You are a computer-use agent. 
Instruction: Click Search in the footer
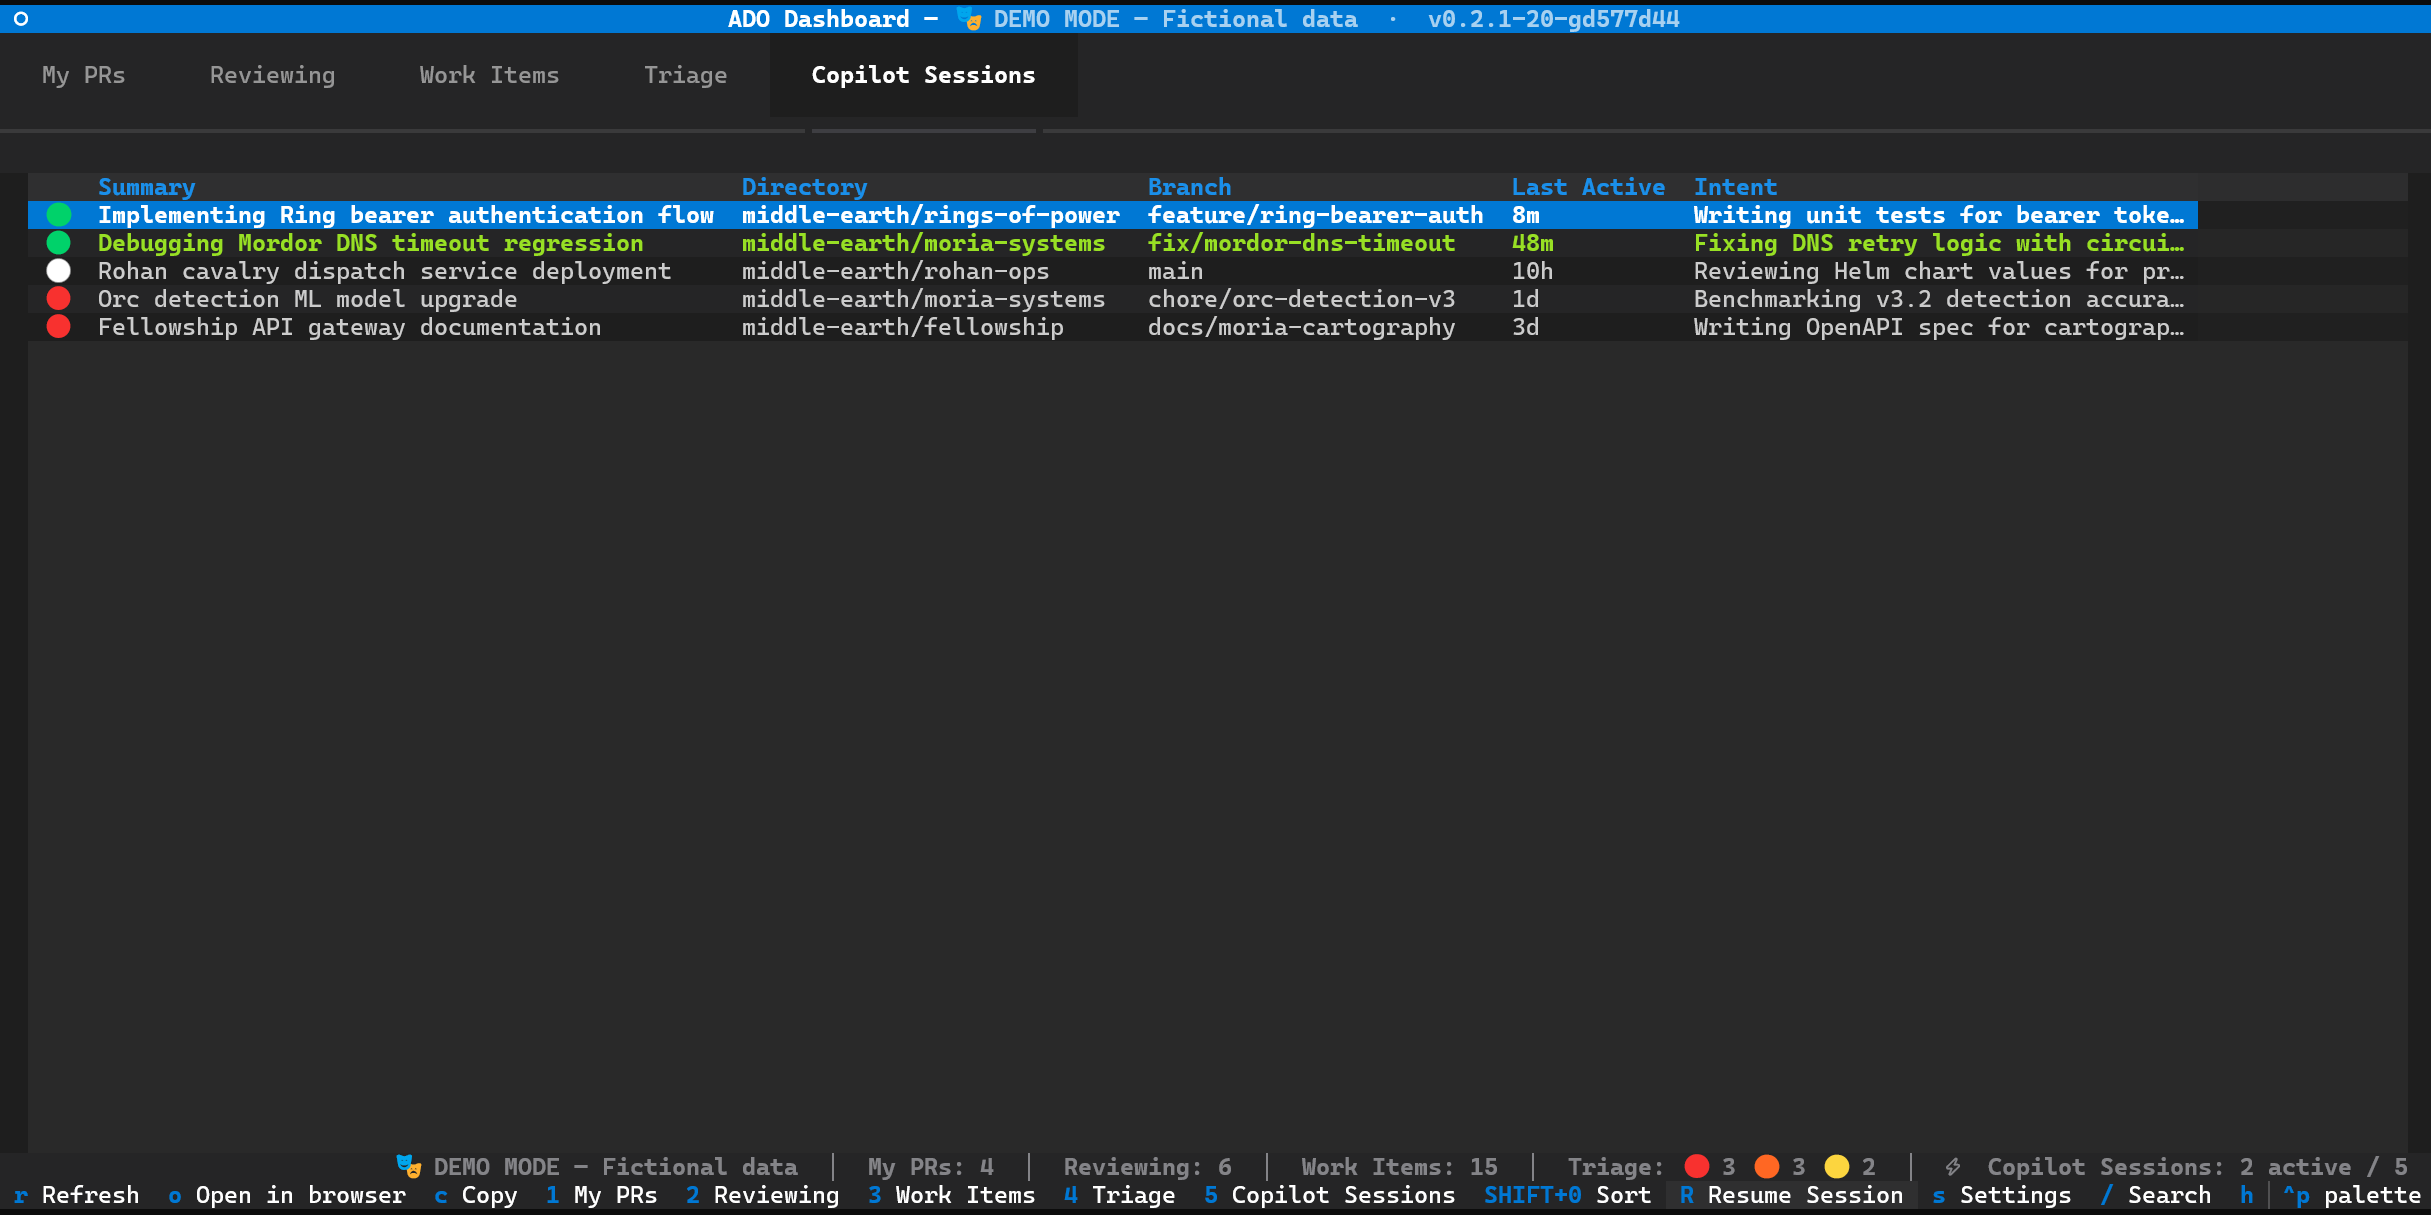pos(2156,1195)
